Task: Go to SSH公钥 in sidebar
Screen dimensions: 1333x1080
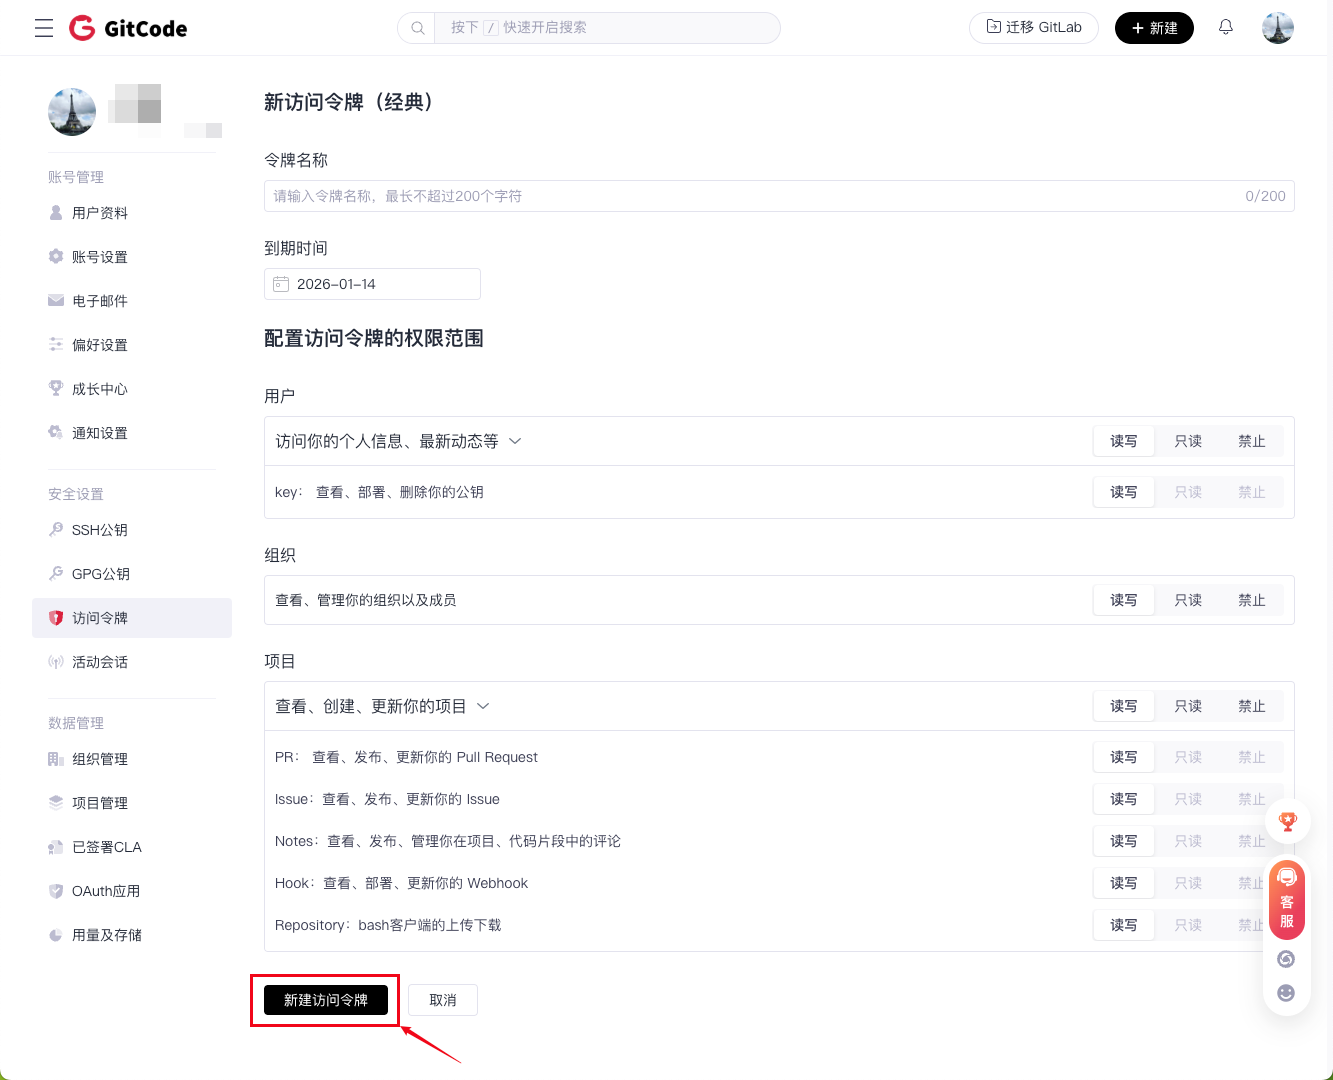Action: click(99, 530)
